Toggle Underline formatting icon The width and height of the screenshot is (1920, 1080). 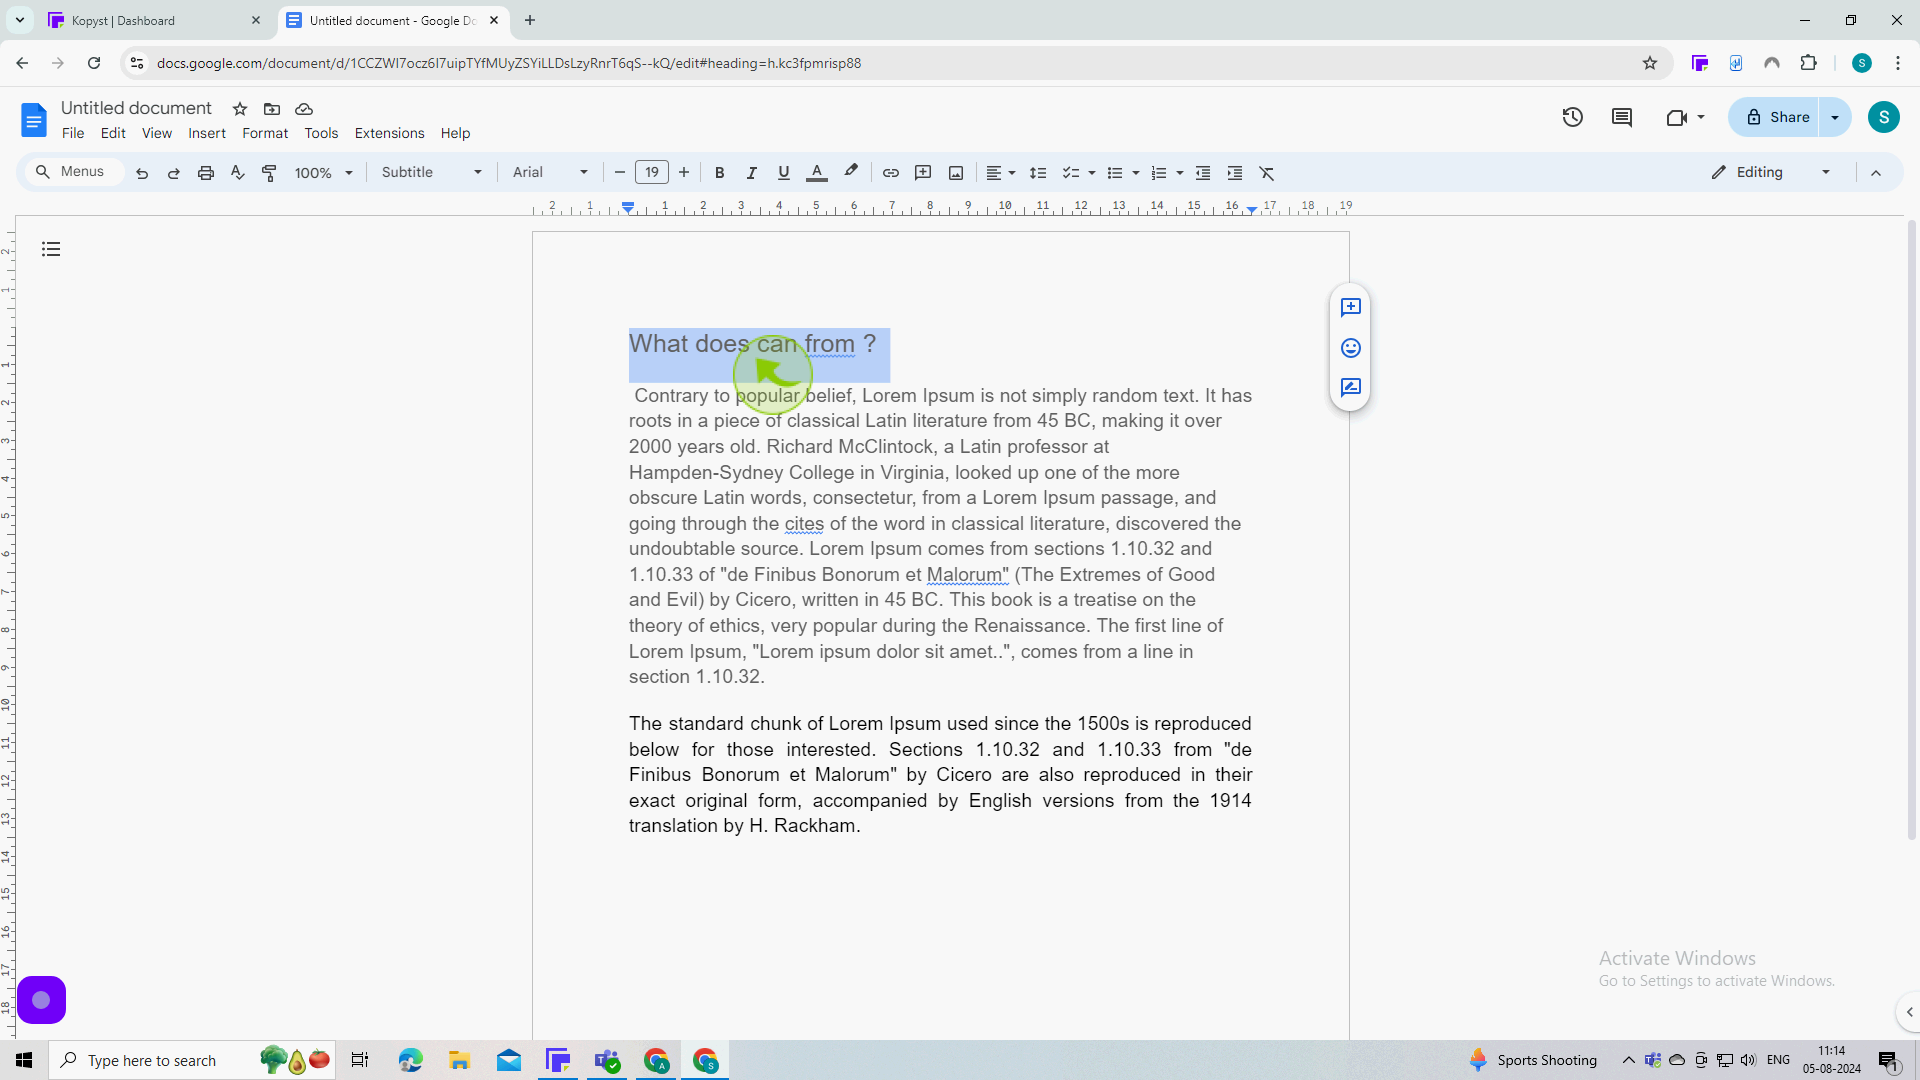[x=783, y=173]
